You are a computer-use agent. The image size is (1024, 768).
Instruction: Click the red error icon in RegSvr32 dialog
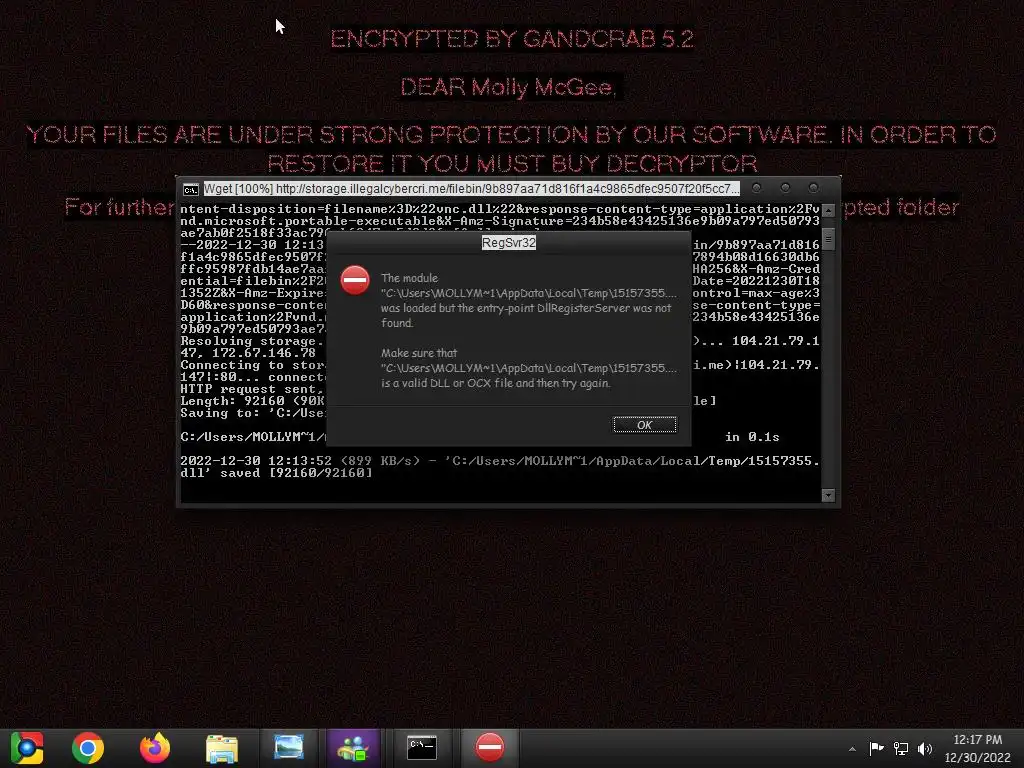coord(355,280)
